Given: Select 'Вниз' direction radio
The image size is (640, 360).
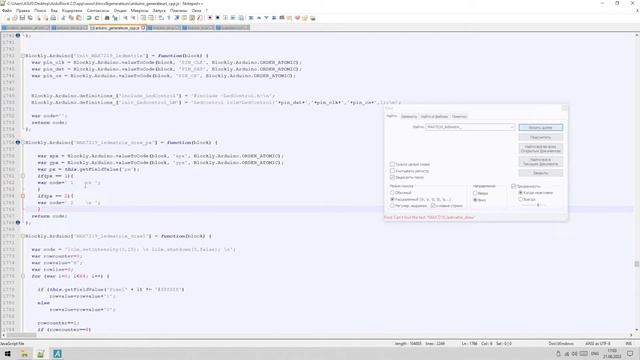Looking at the screenshot, I should click(x=475, y=200).
